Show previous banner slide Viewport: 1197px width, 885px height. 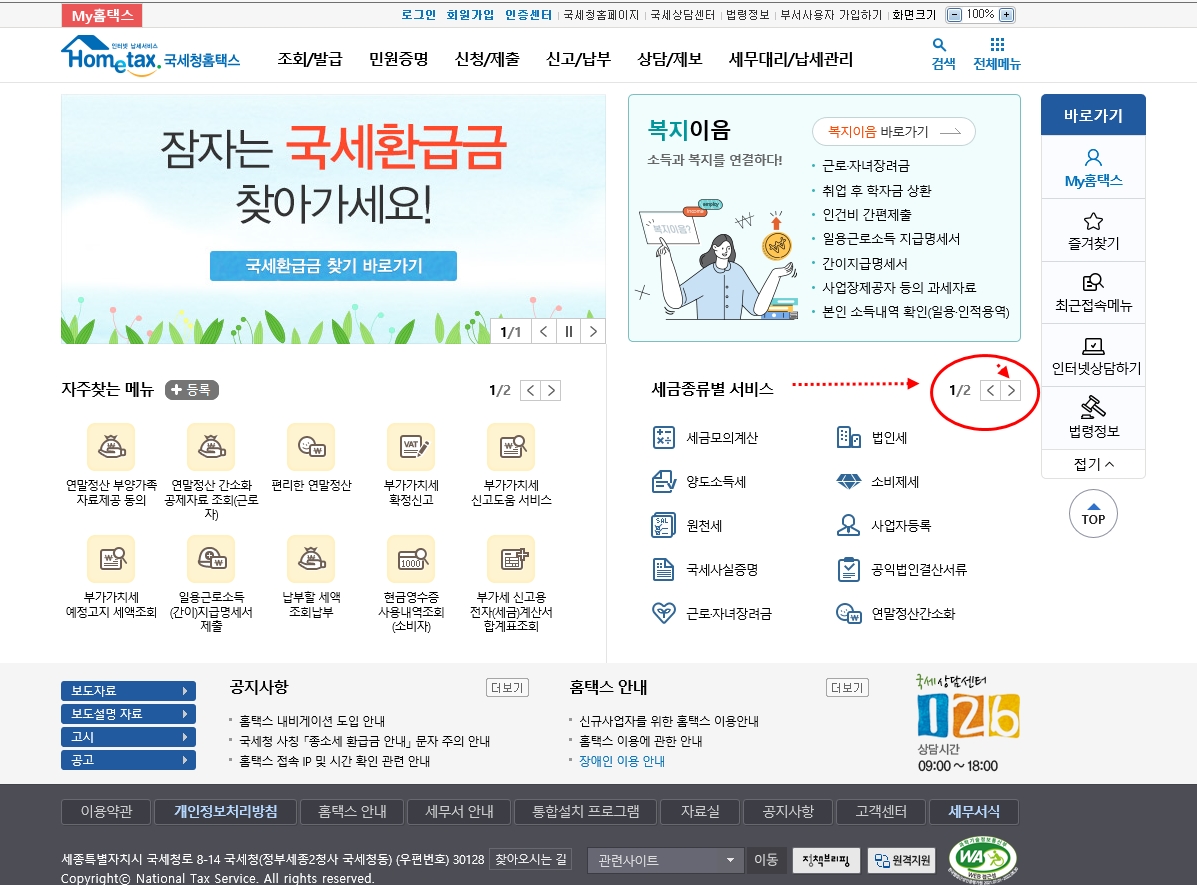(544, 331)
